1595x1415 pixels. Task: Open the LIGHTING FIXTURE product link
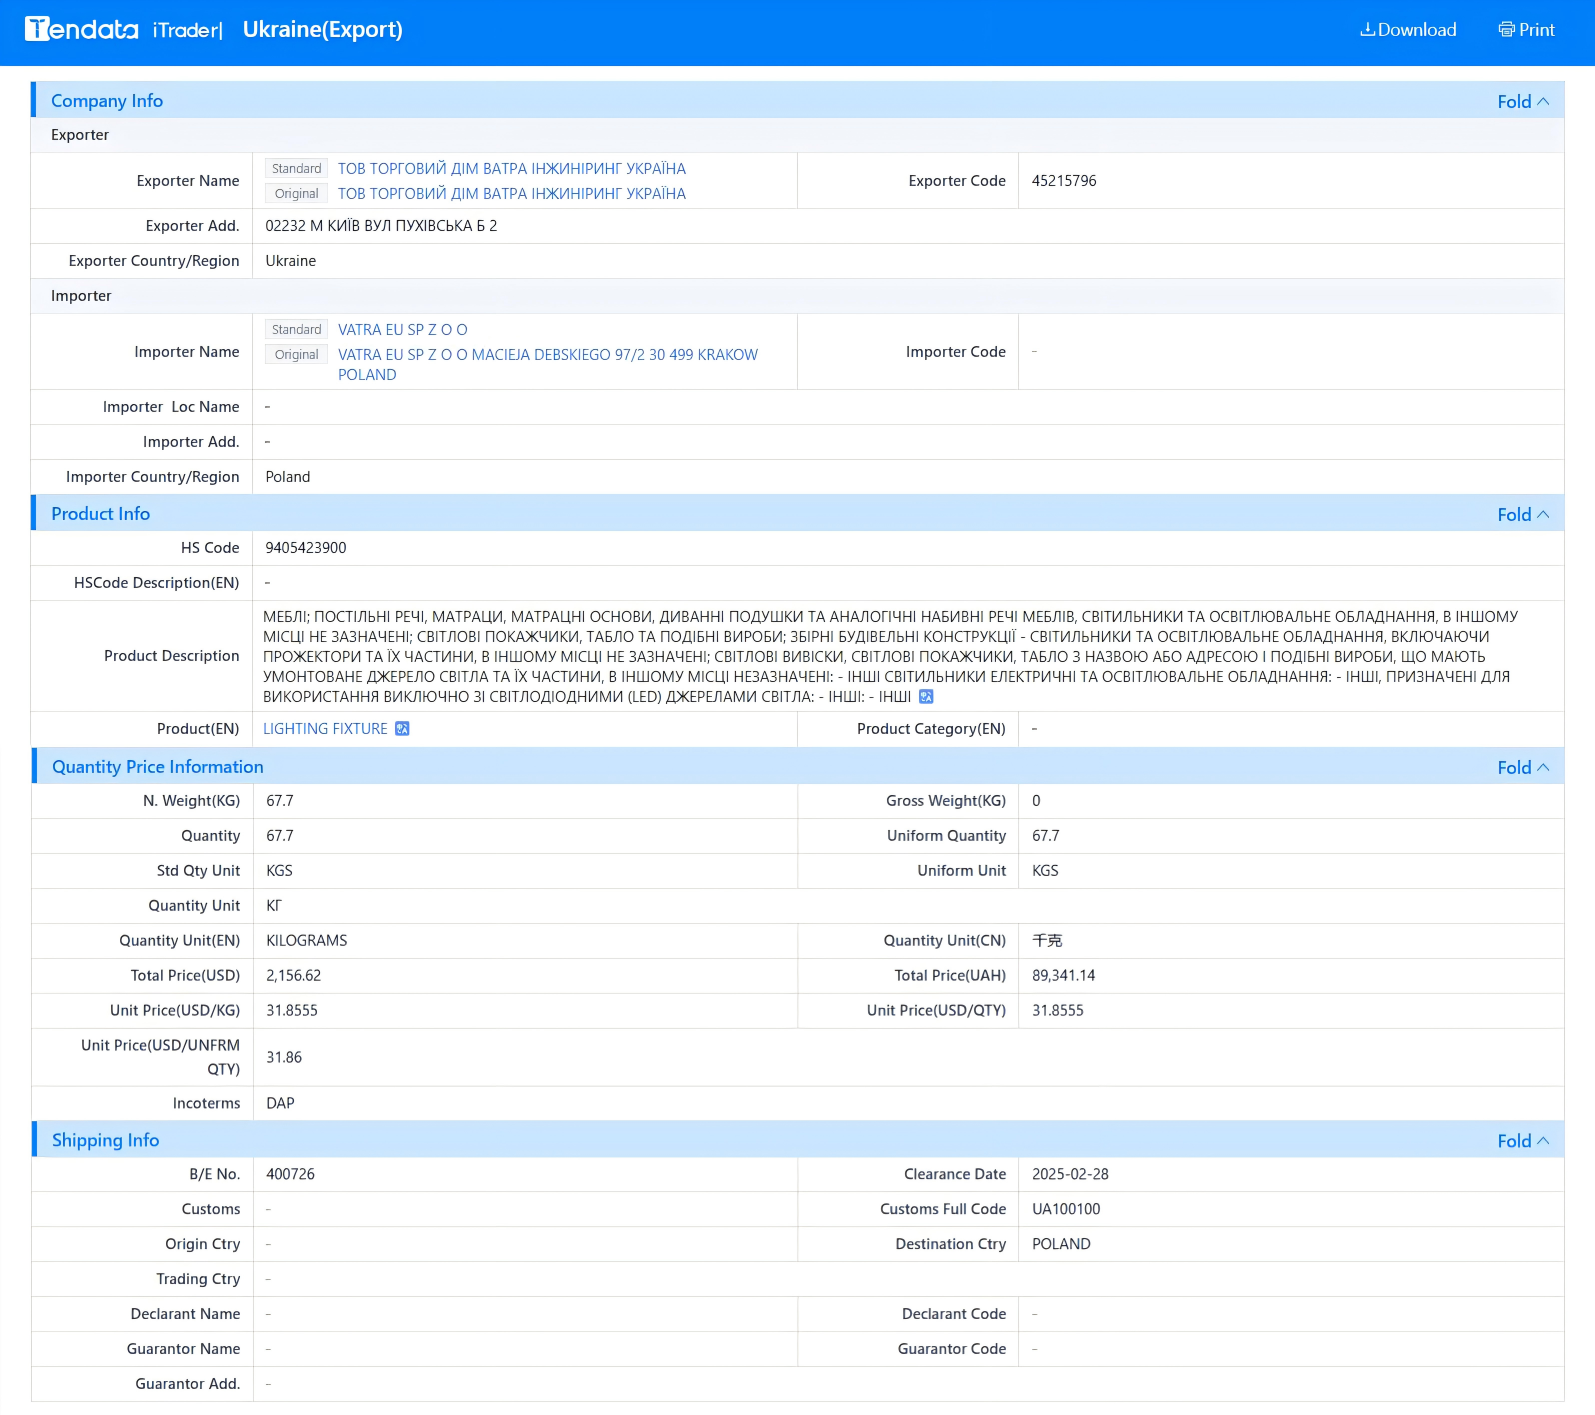(x=325, y=729)
